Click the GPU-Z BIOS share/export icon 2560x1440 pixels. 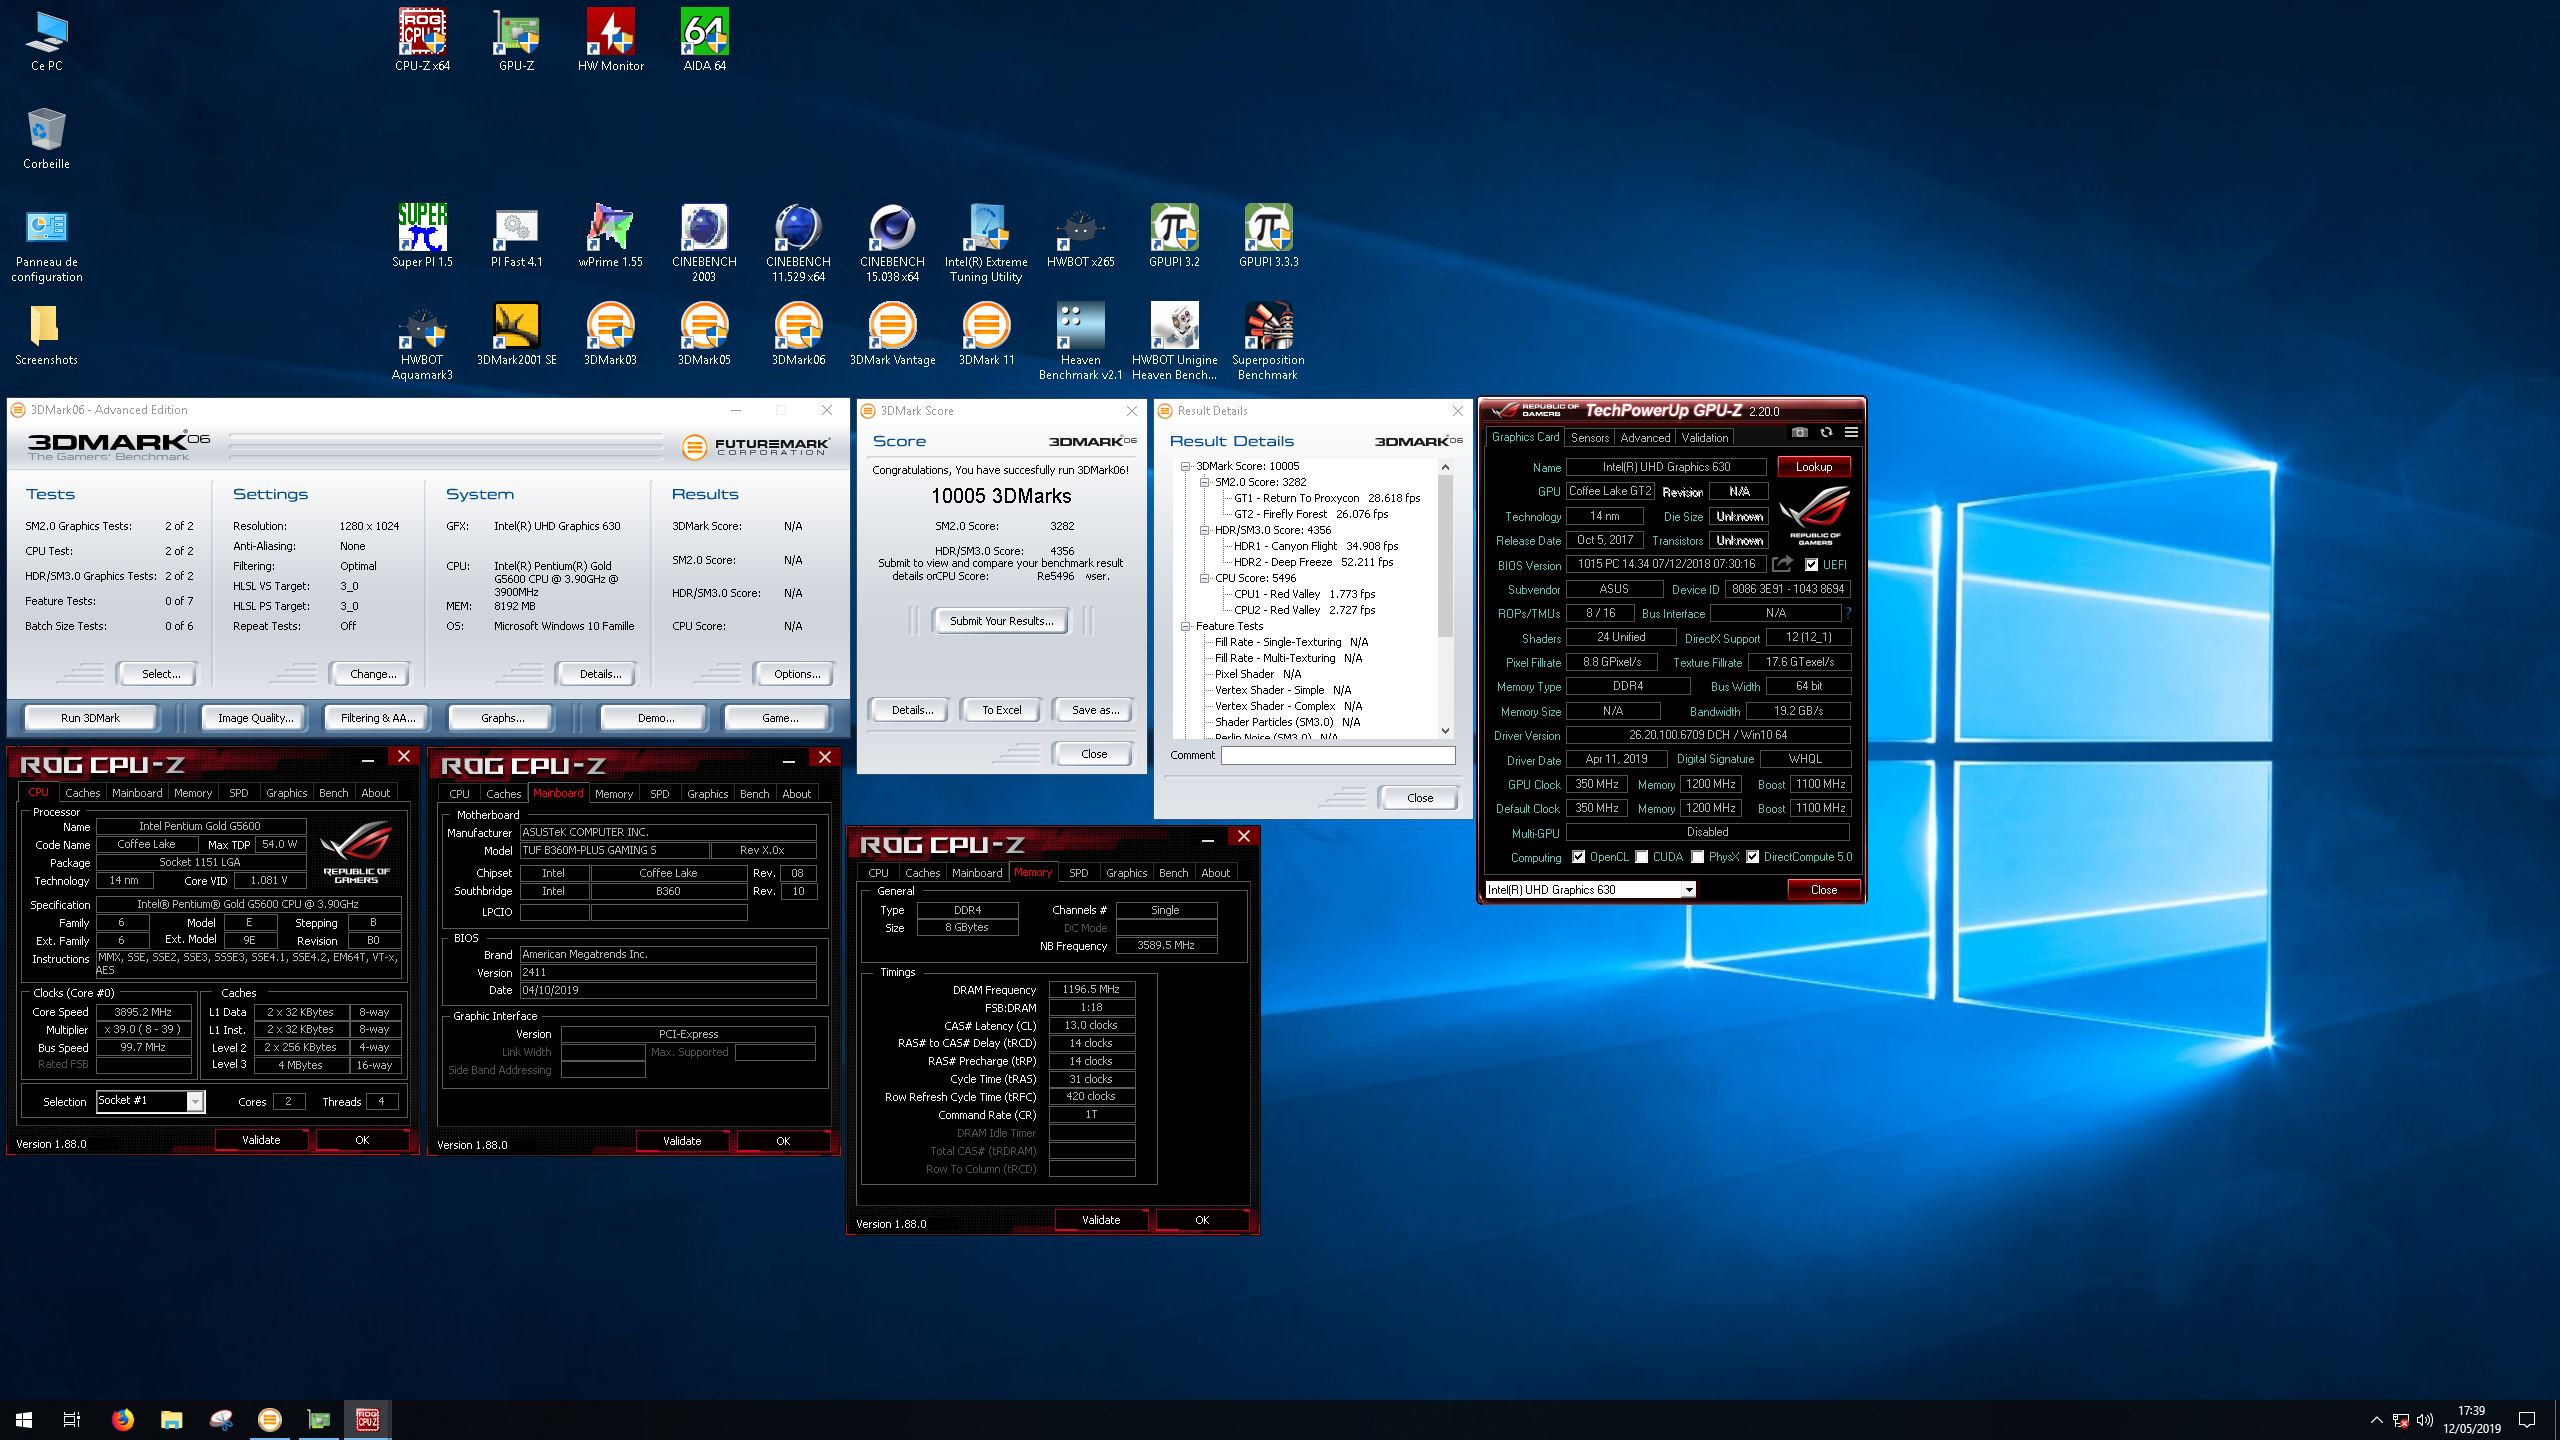click(x=1782, y=564)
